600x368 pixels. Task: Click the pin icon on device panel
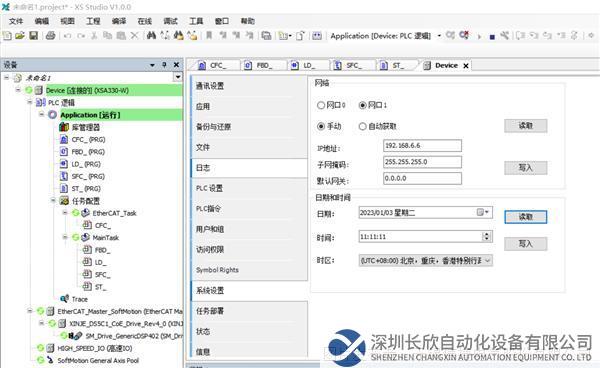click(x=164, y=65)
